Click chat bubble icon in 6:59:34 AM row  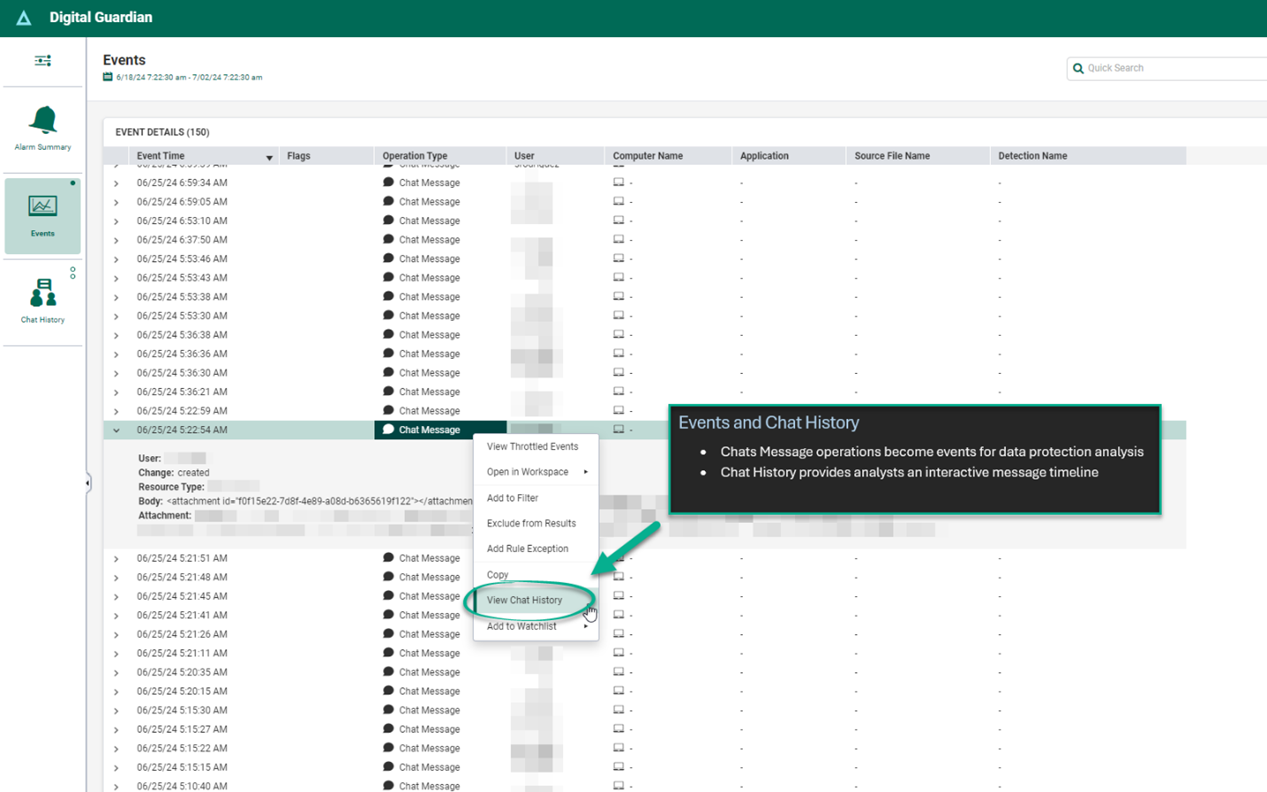coord(389,183)
